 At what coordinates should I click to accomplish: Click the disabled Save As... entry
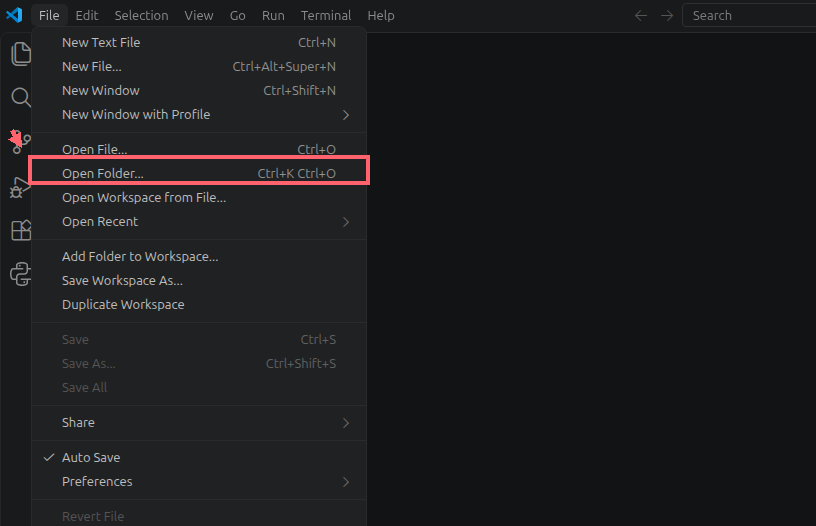(x=199, y=364)
